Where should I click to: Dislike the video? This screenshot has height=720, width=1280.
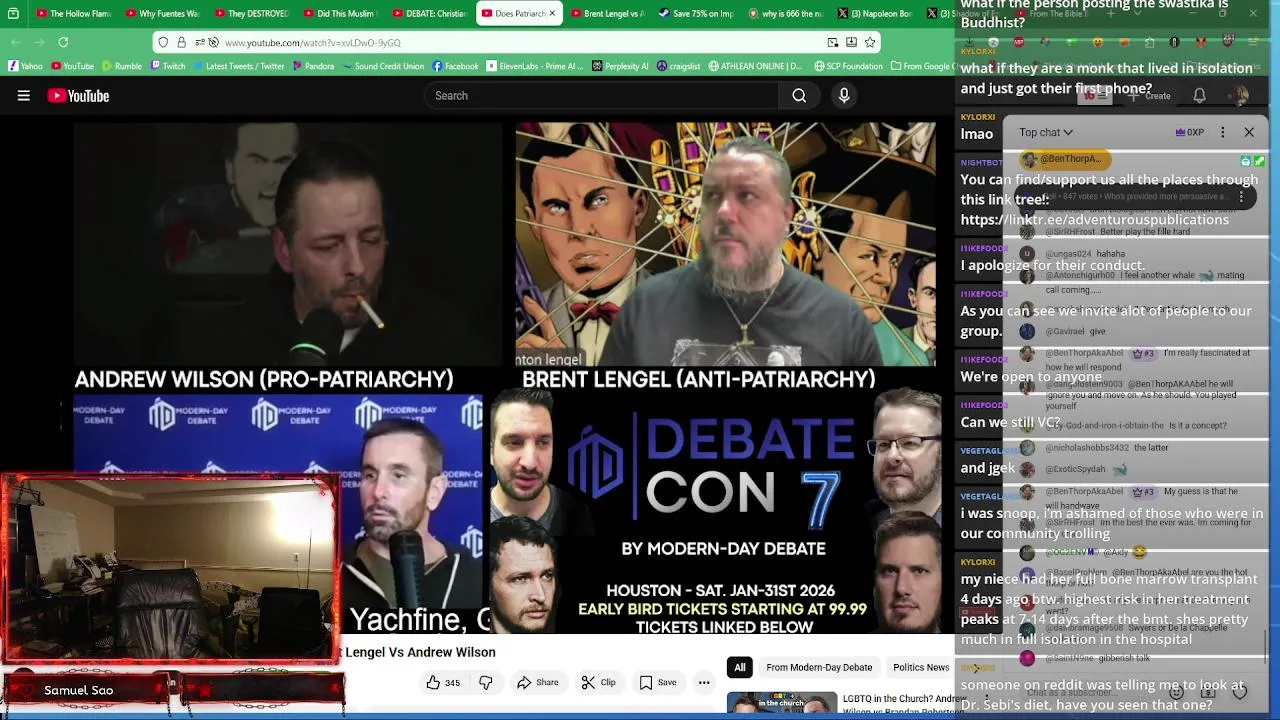pyautogui.click(x=486, y=682)
